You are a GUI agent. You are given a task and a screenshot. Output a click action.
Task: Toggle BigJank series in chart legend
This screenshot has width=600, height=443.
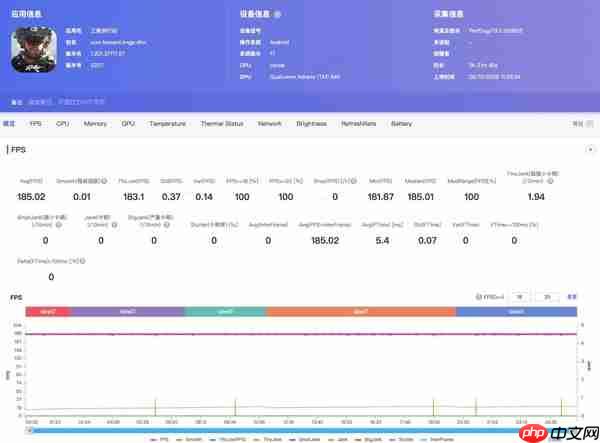point(368,440)
